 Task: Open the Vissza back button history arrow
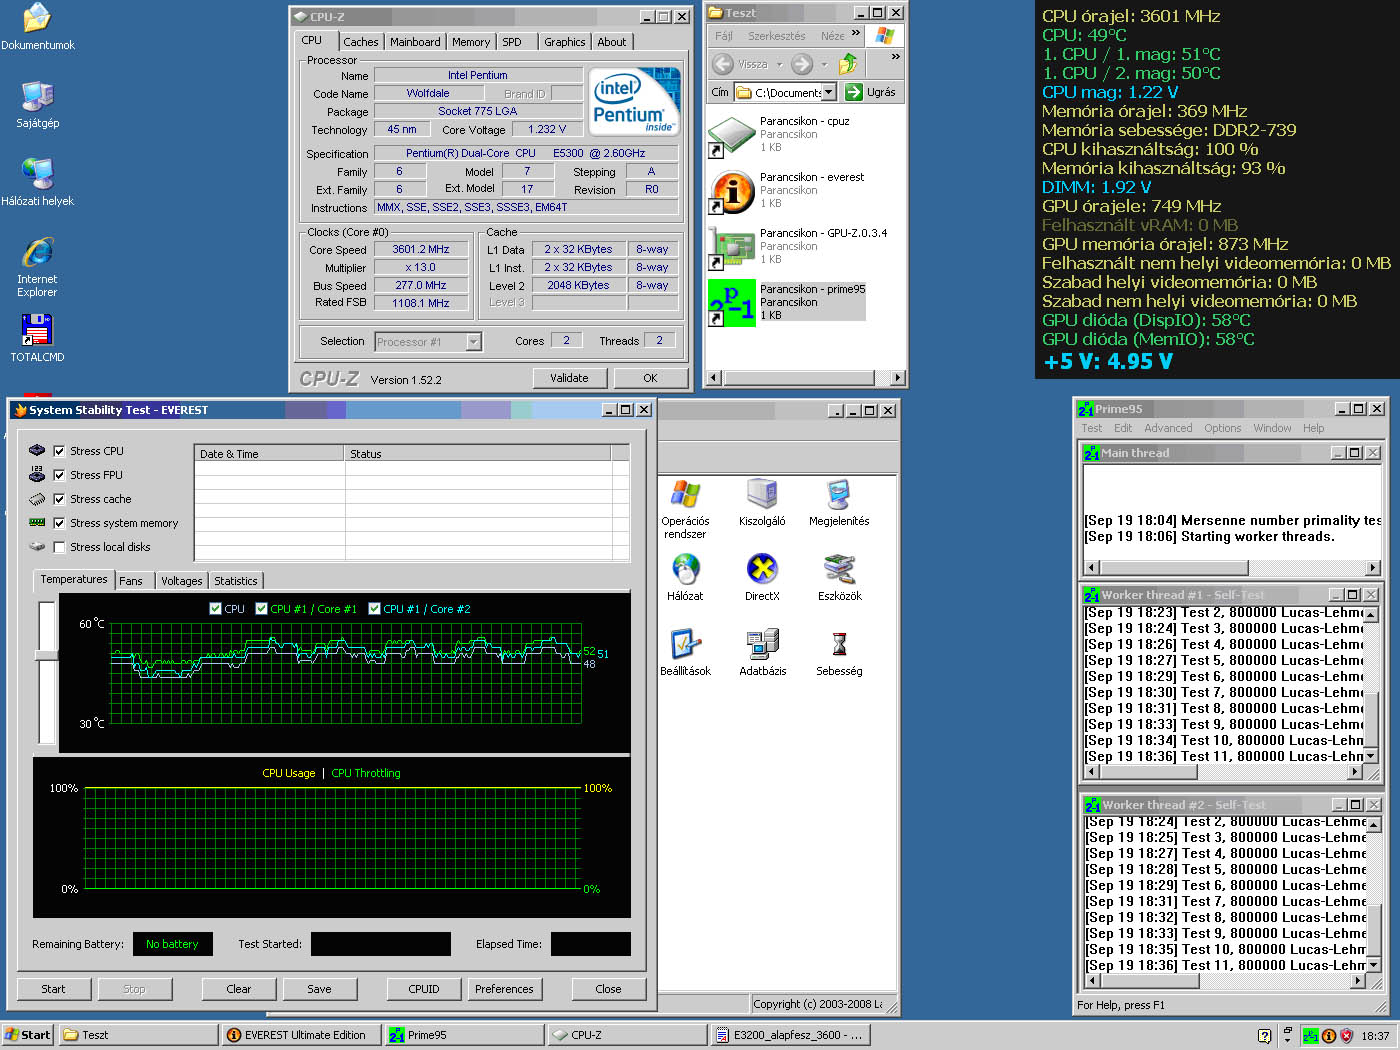(x=779, y=64)
